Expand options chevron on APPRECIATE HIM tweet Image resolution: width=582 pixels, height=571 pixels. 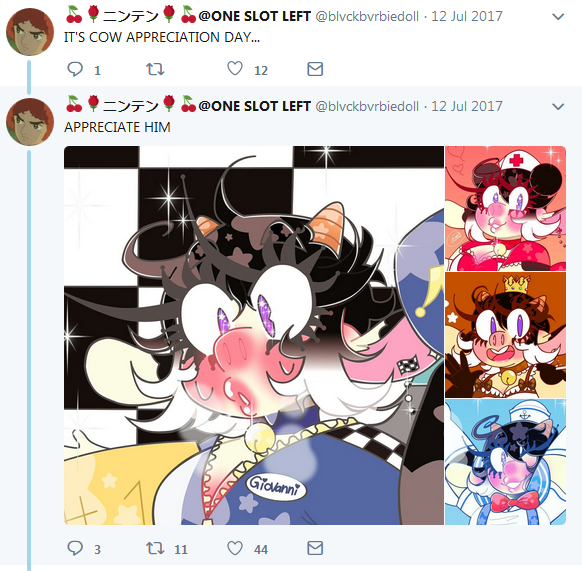558,107
